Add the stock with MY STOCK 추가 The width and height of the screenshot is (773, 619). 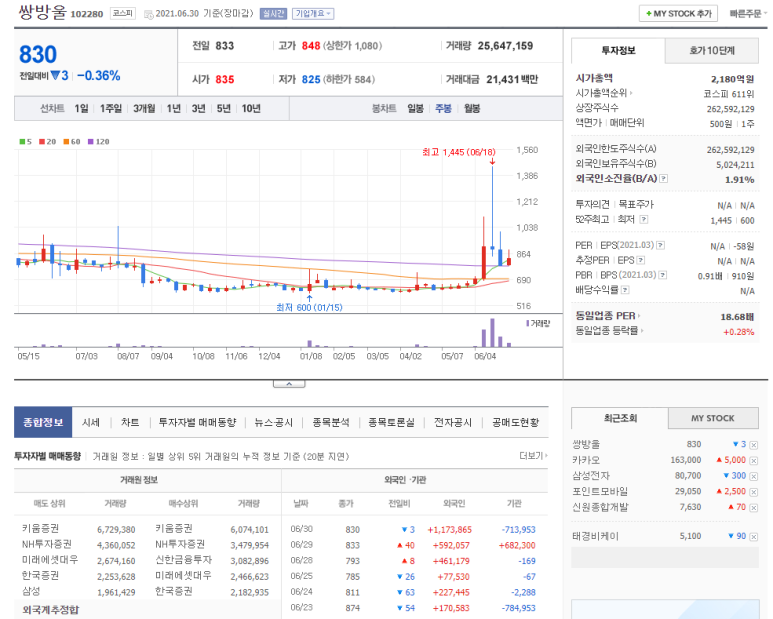[679, 14]
